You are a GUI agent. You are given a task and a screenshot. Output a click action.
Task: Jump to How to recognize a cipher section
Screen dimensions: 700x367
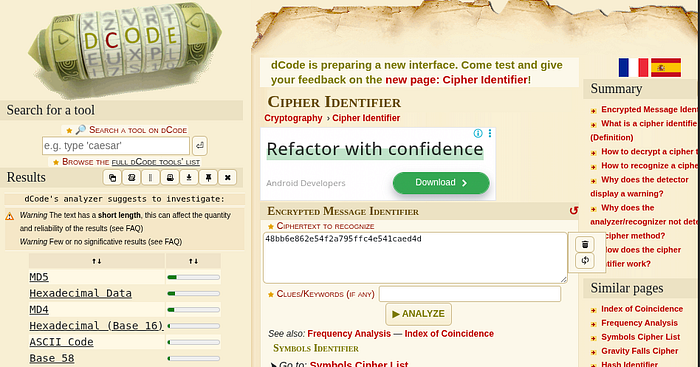coord(650,166)
